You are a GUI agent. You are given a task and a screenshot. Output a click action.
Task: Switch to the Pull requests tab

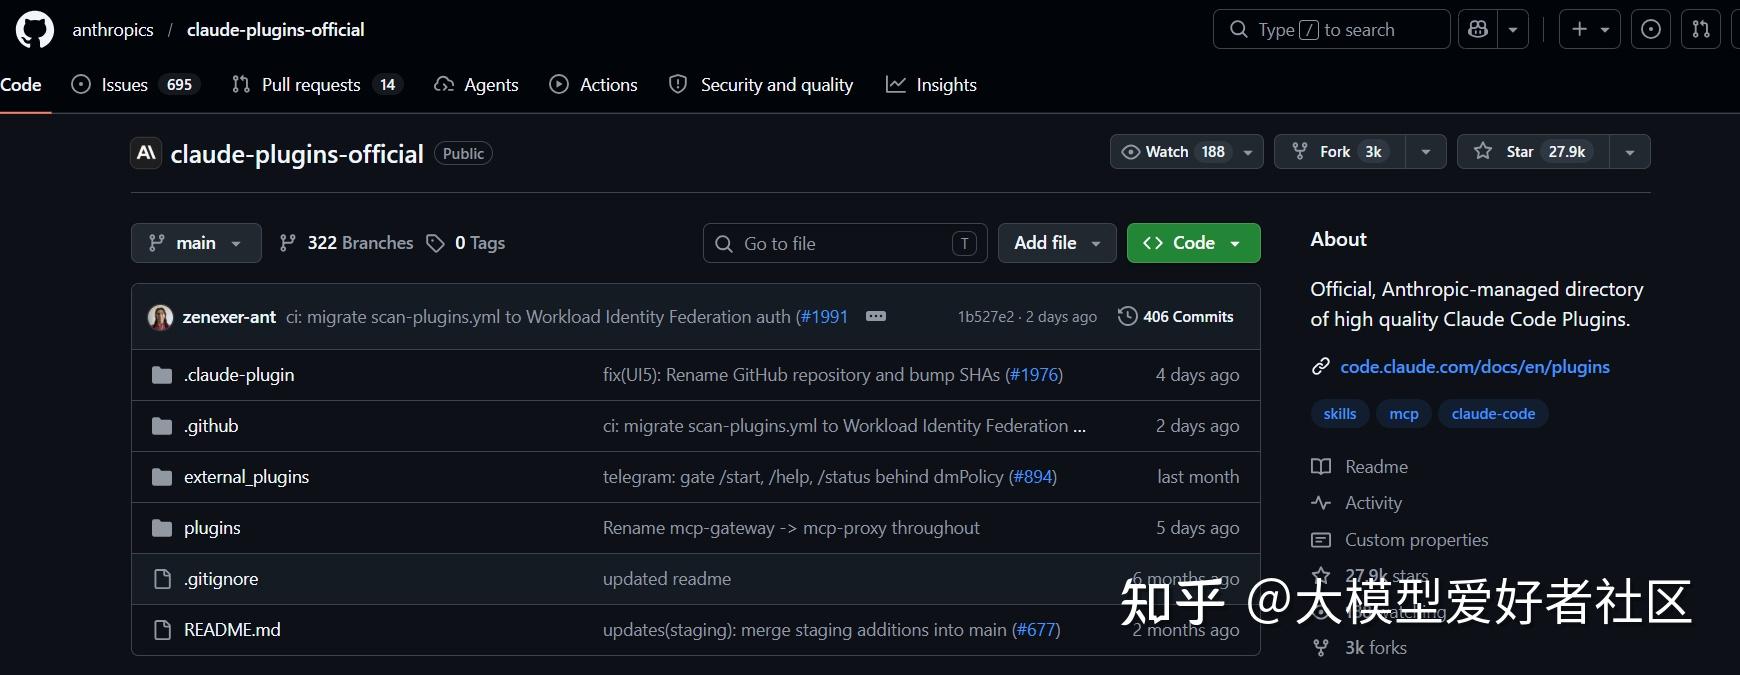tap(316, 85)
